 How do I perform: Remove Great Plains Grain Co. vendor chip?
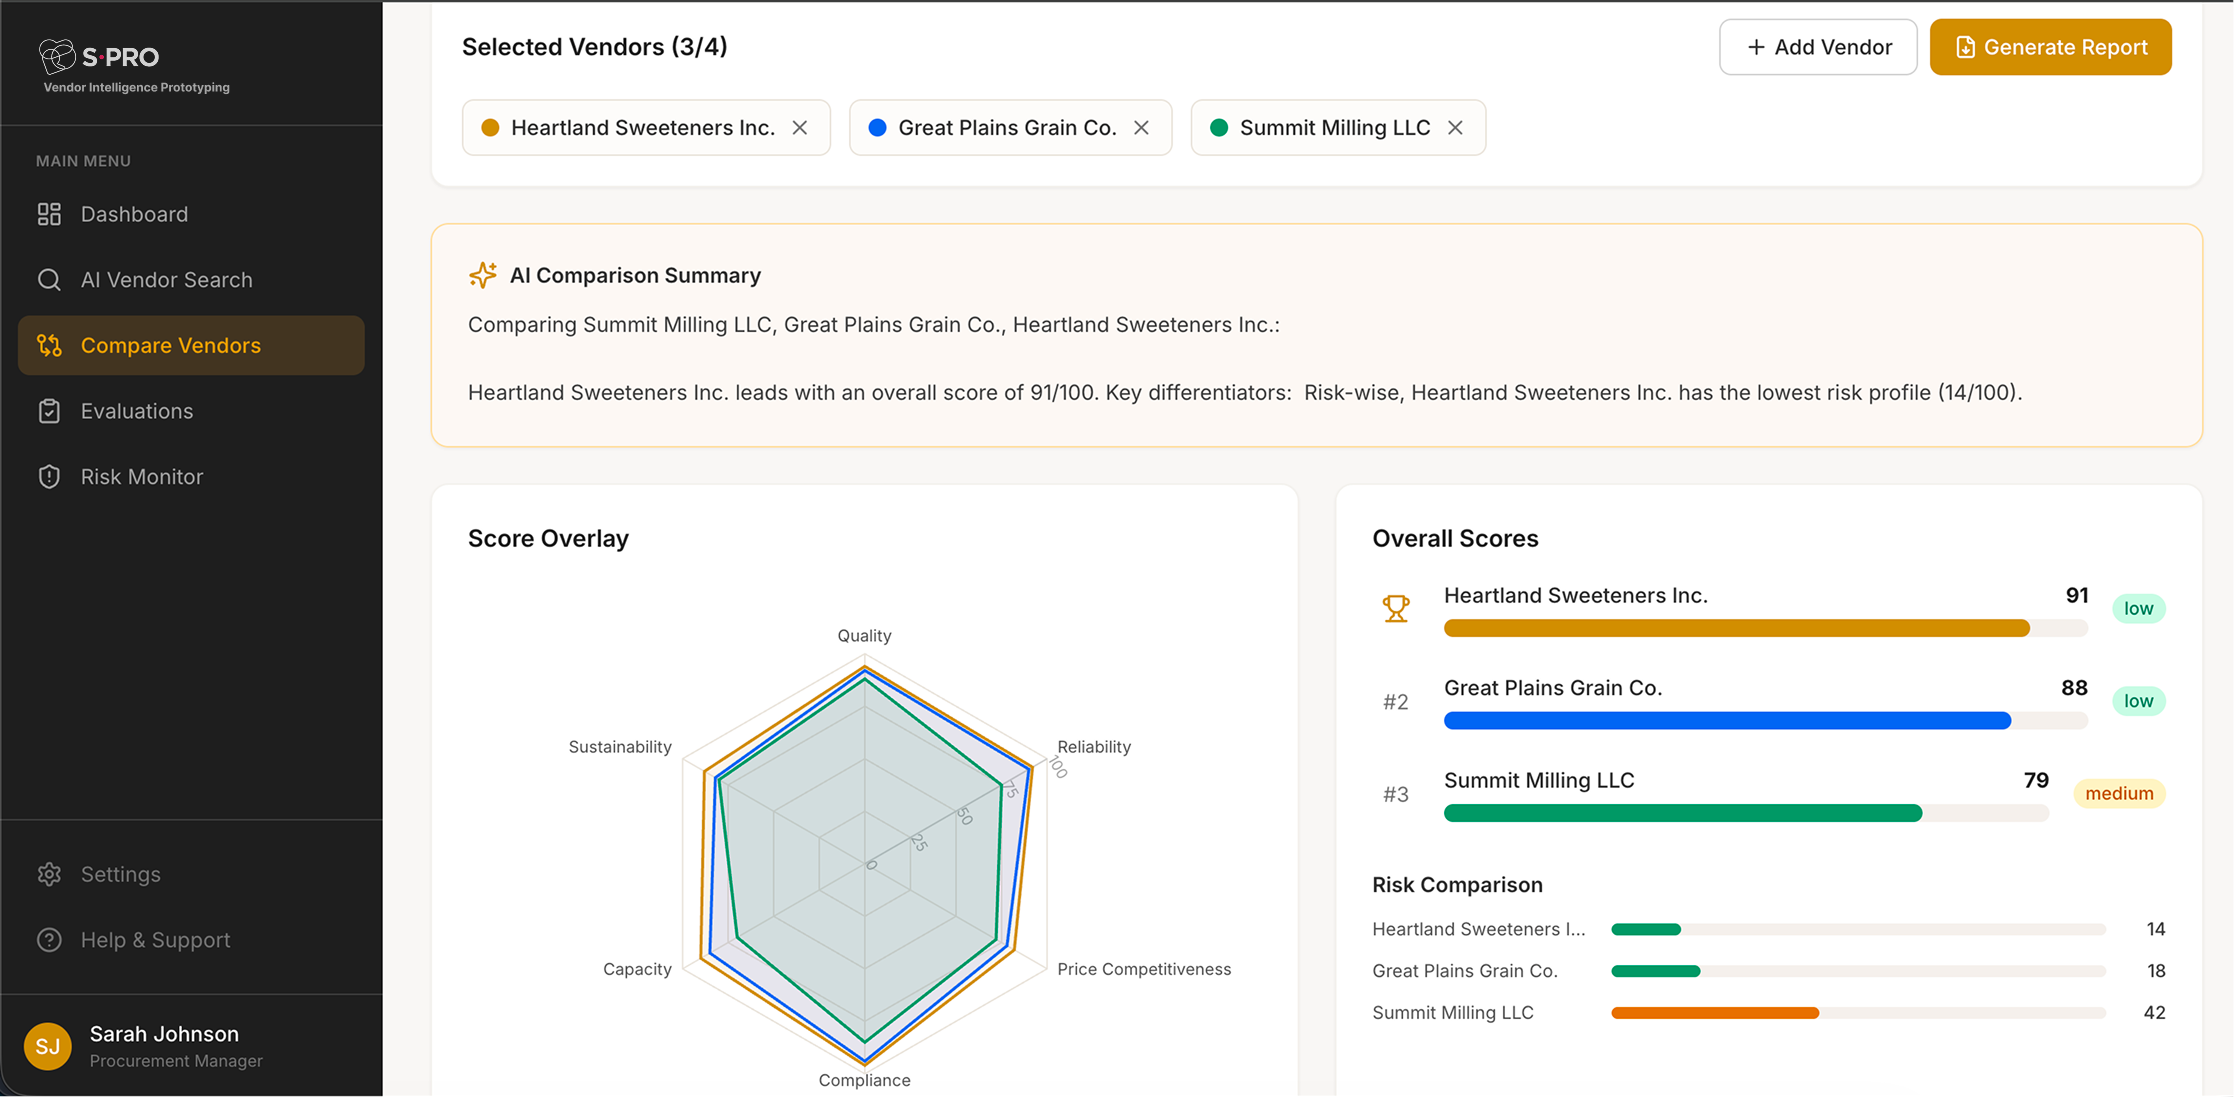tap(1141, 127)
